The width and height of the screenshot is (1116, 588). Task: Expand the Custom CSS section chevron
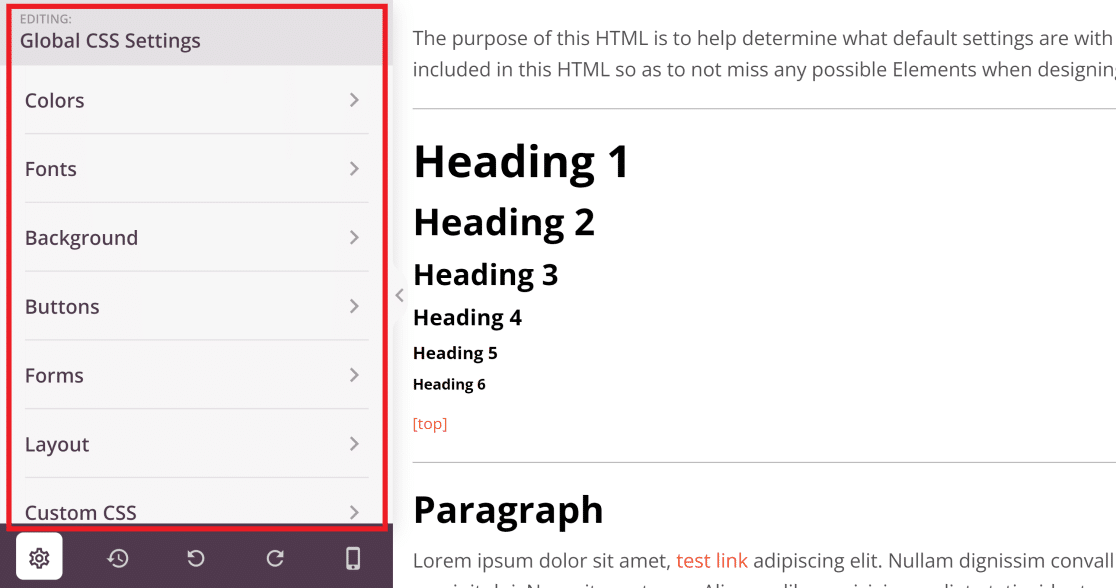(x=354, y=512)
